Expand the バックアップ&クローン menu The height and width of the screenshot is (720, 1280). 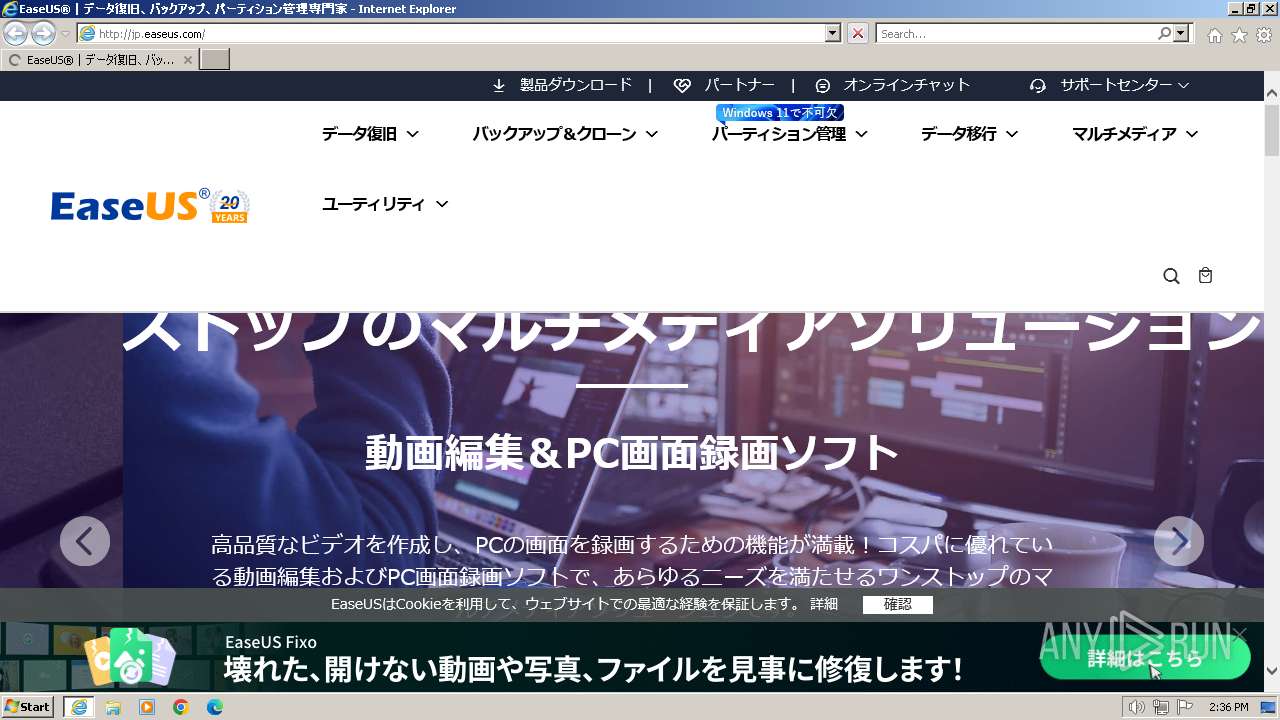point(565,134)
